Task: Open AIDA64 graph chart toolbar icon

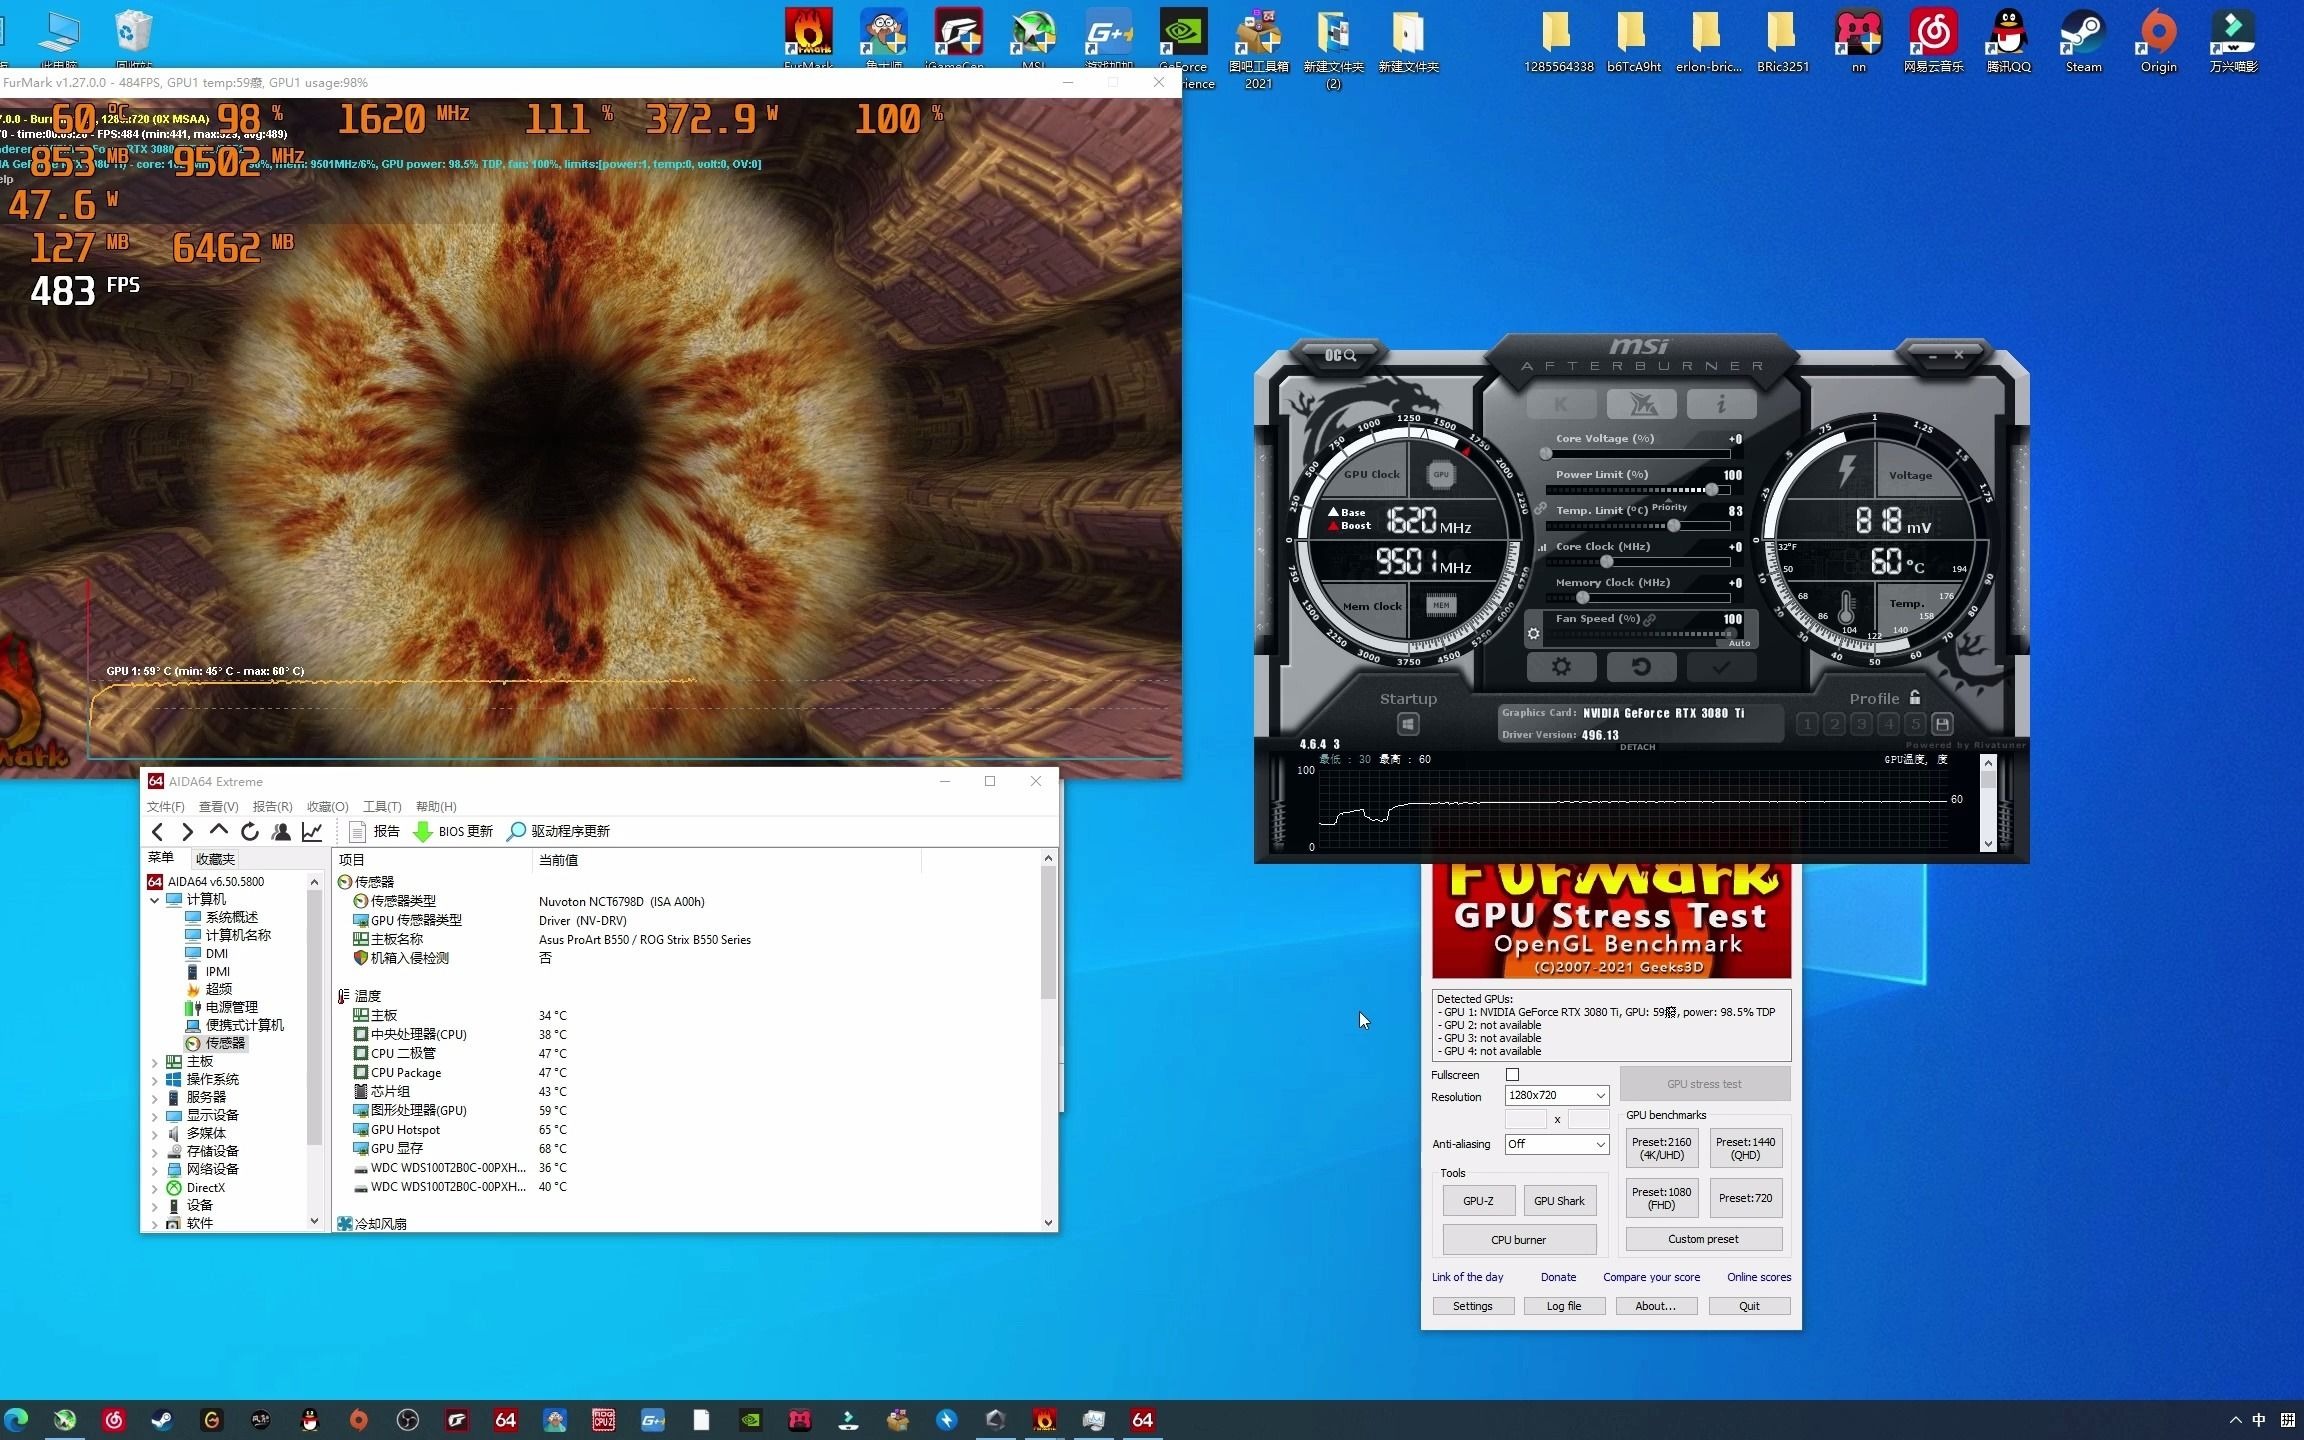Action: pos(312,831)
